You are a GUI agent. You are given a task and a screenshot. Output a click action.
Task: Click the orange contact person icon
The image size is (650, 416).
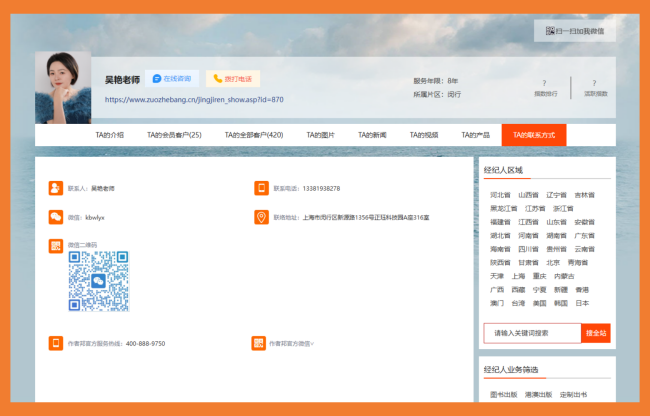(55, 188)
